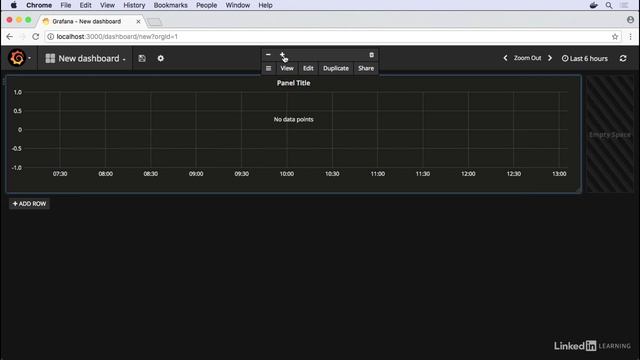Viewport: 640px width, 360px height.
Task: Decrease panel width with minus icon
Action: click(x=268, y=54)
